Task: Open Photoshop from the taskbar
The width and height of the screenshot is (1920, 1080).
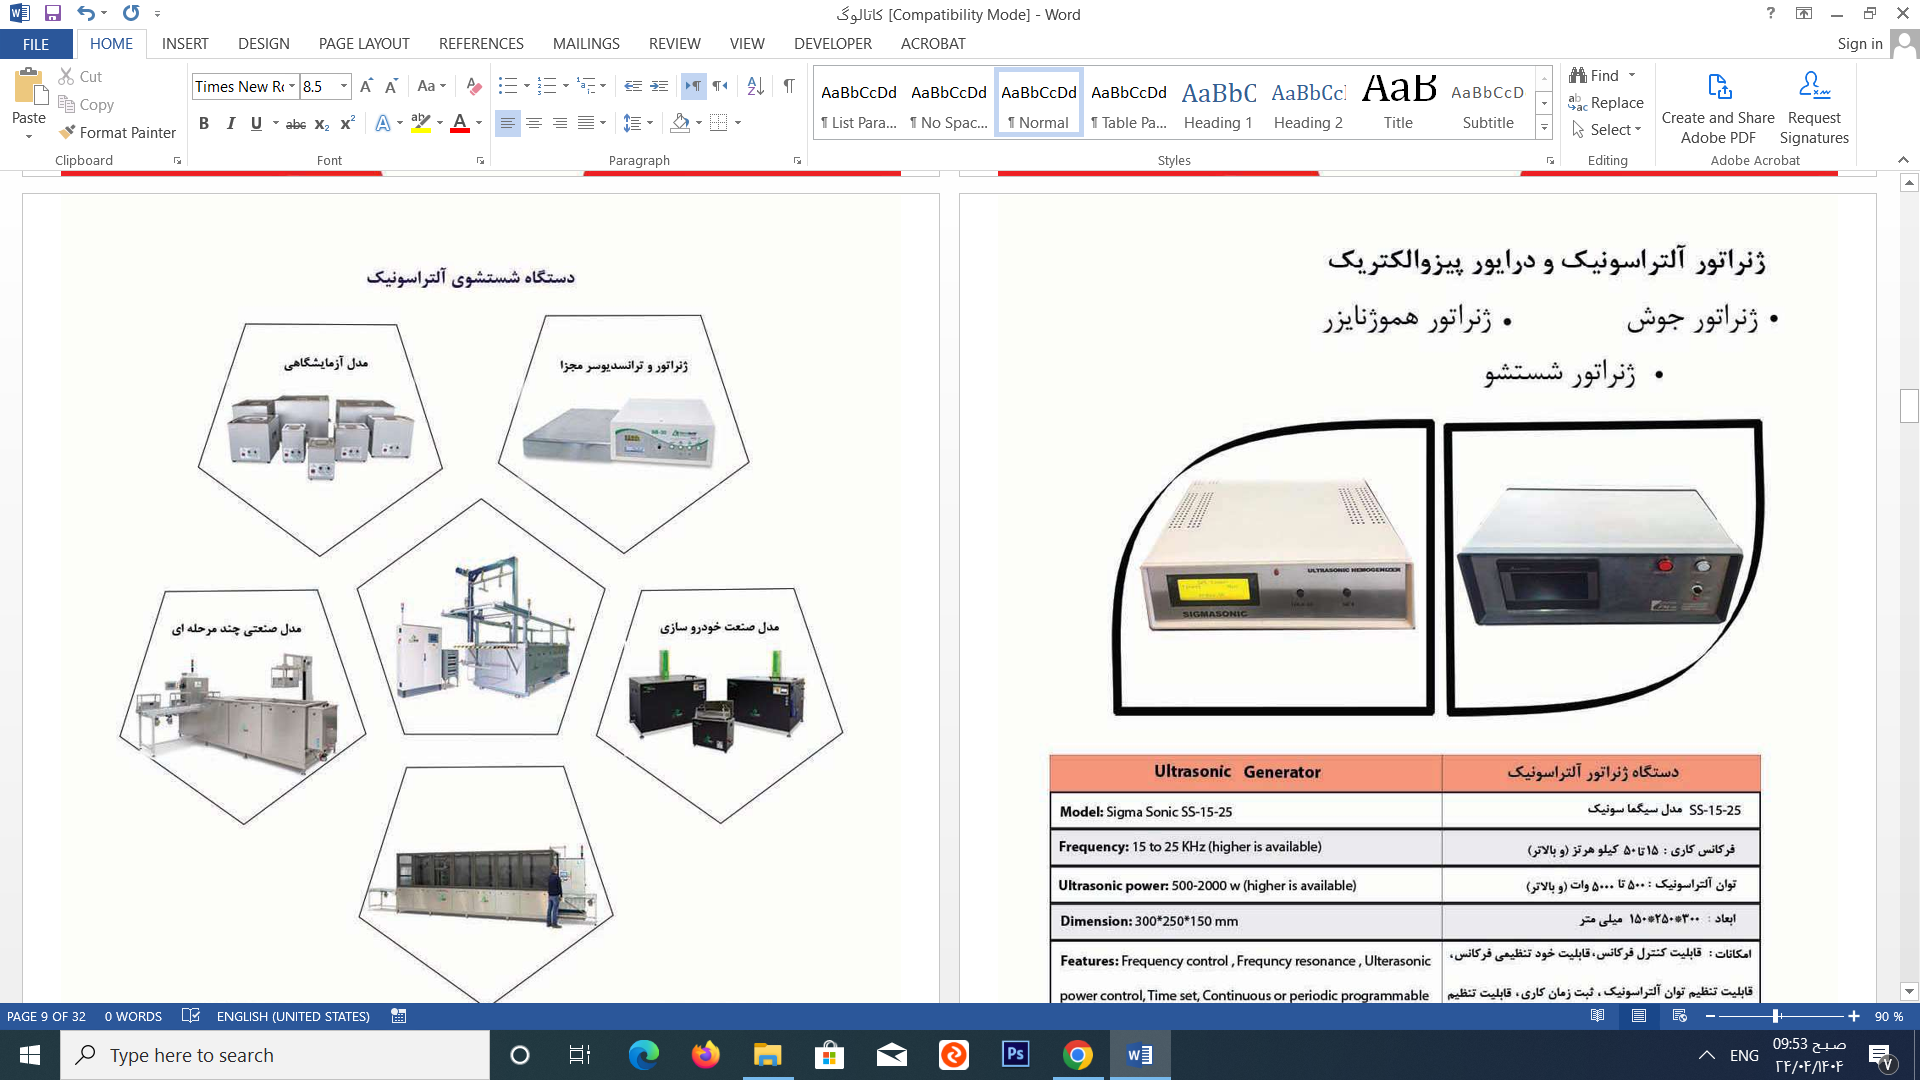Action: tap(1016, 1055)
